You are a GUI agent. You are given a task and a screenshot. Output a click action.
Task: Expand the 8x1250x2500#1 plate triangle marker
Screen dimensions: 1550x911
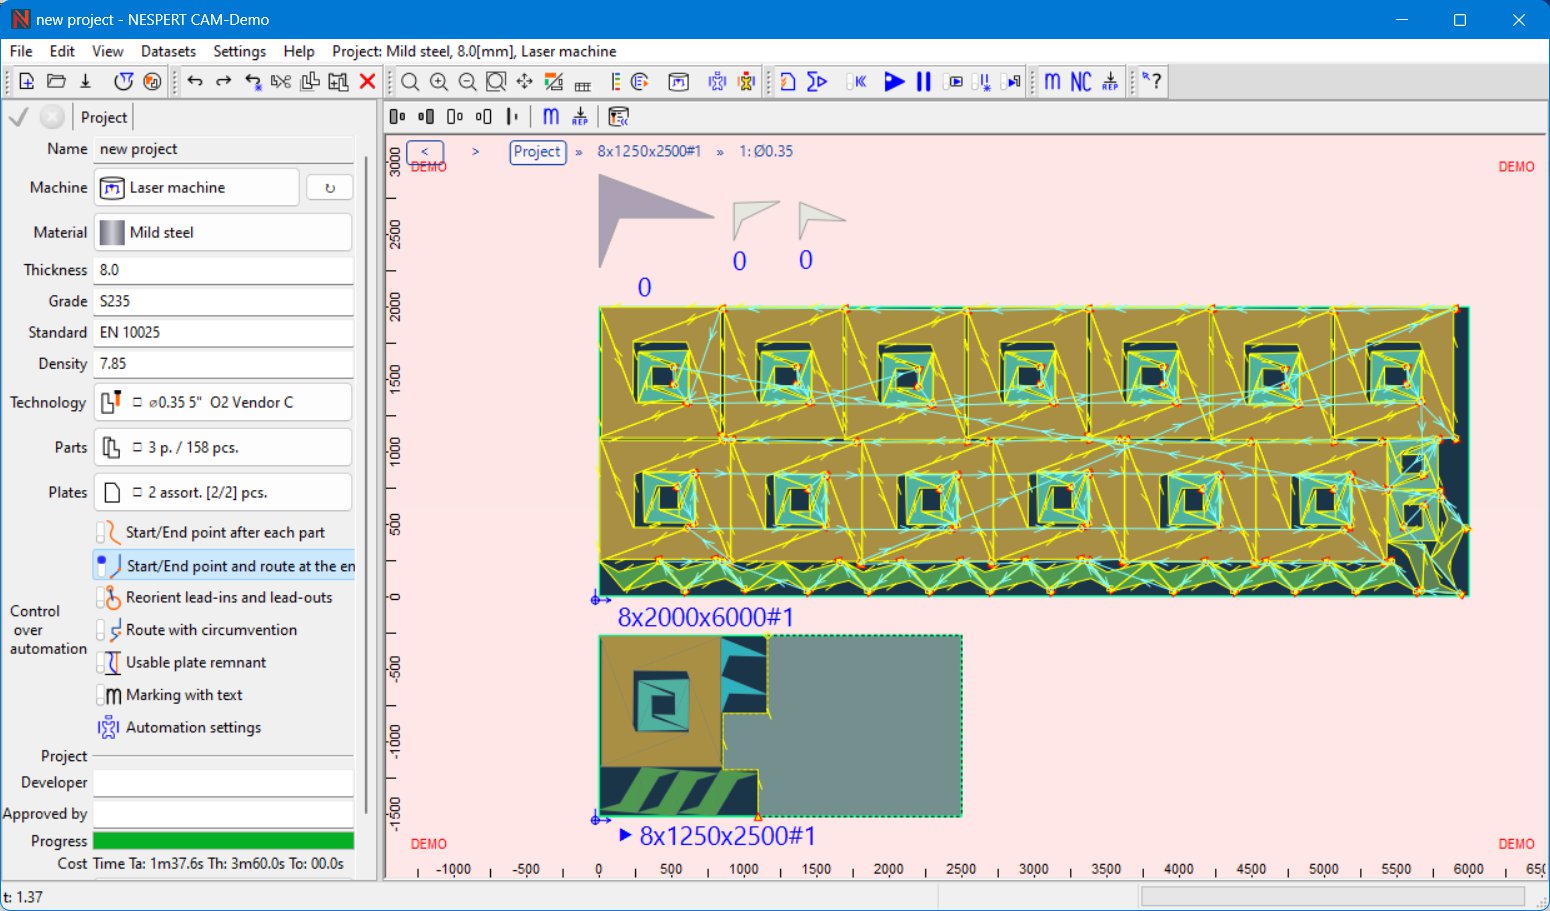(x=625, y=835)
